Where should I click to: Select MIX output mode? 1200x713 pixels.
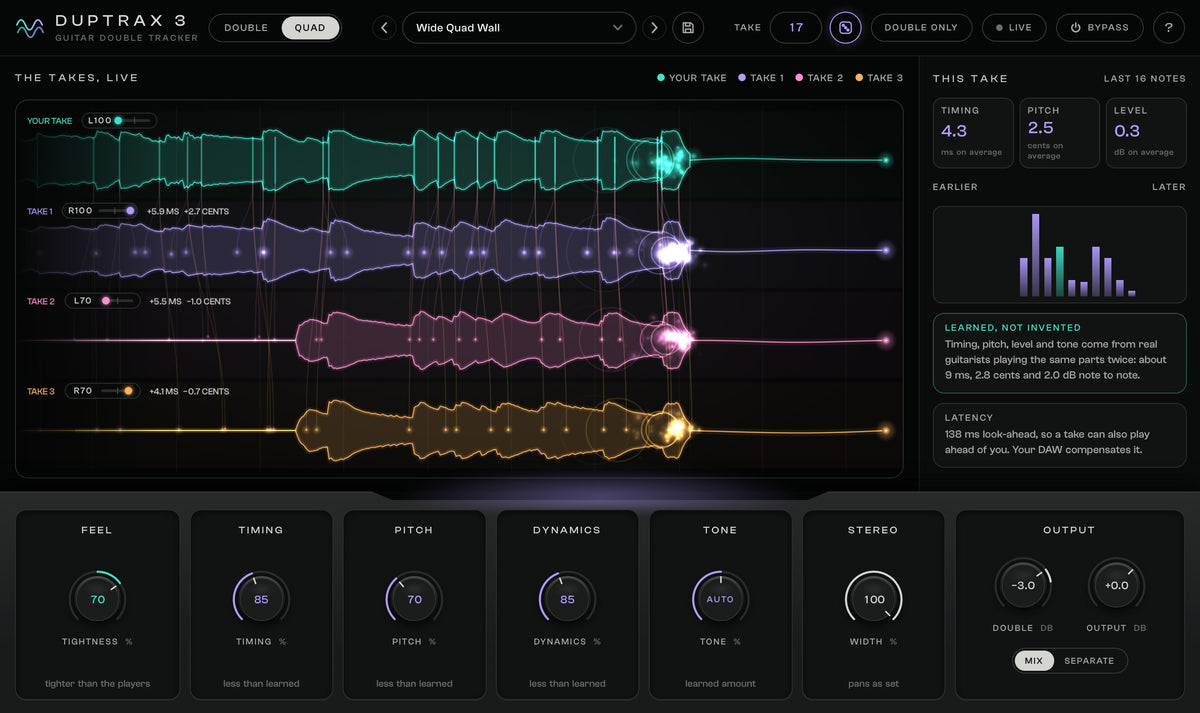point(1033,661)
